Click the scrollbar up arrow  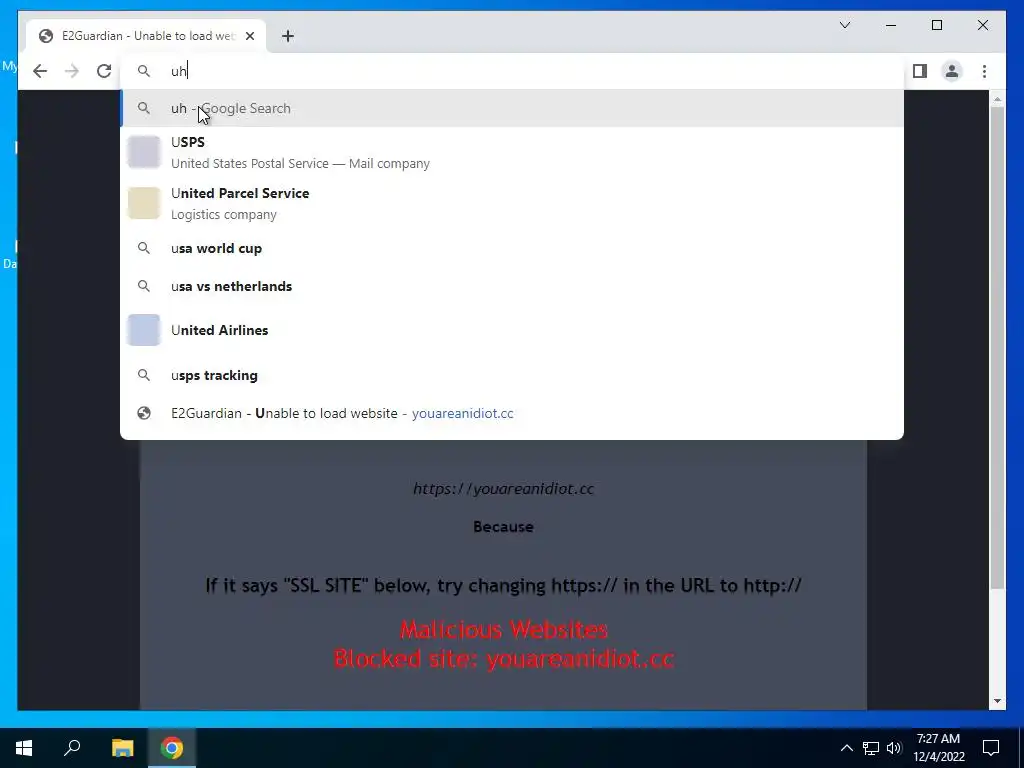pos(997,99)
